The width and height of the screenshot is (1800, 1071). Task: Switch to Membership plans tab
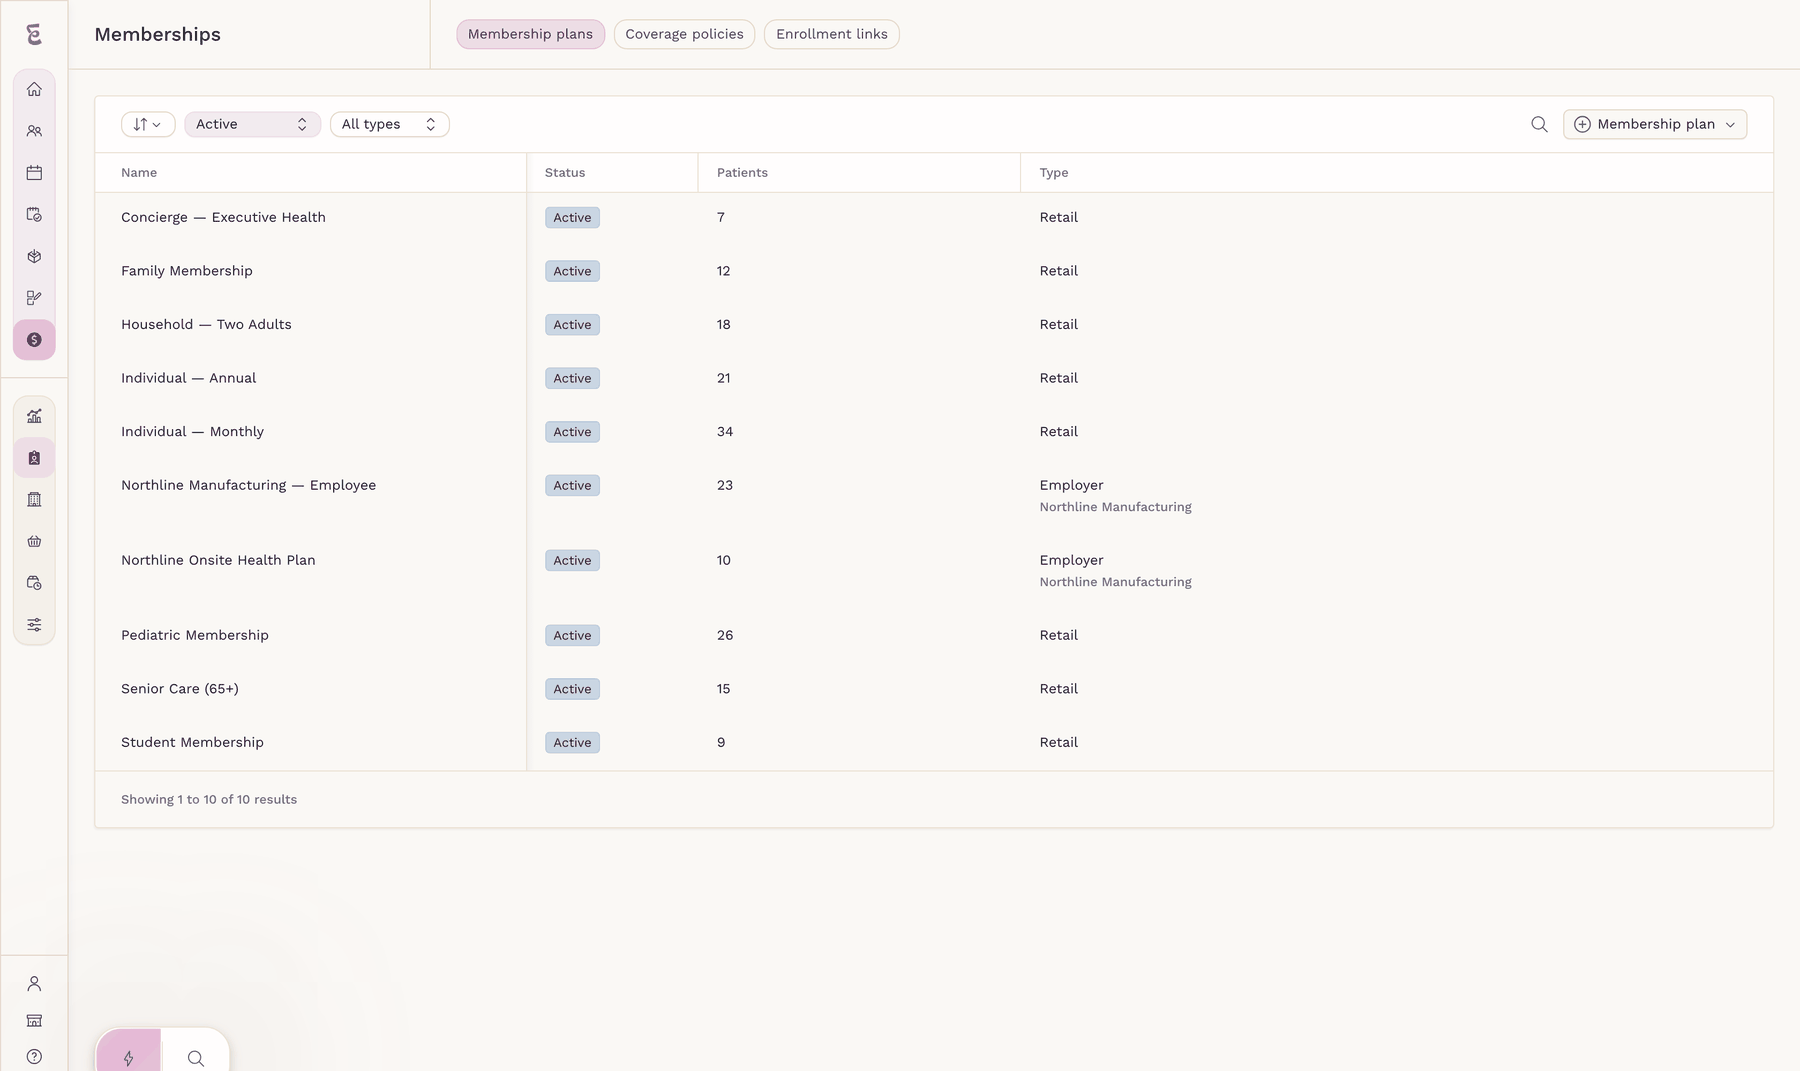(530, 34)
